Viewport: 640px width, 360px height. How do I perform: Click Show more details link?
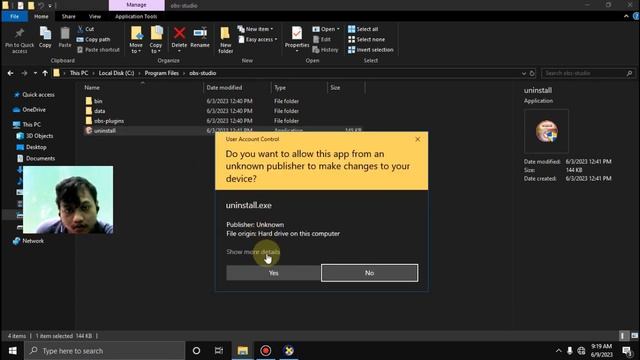click(x=253, y=252)
